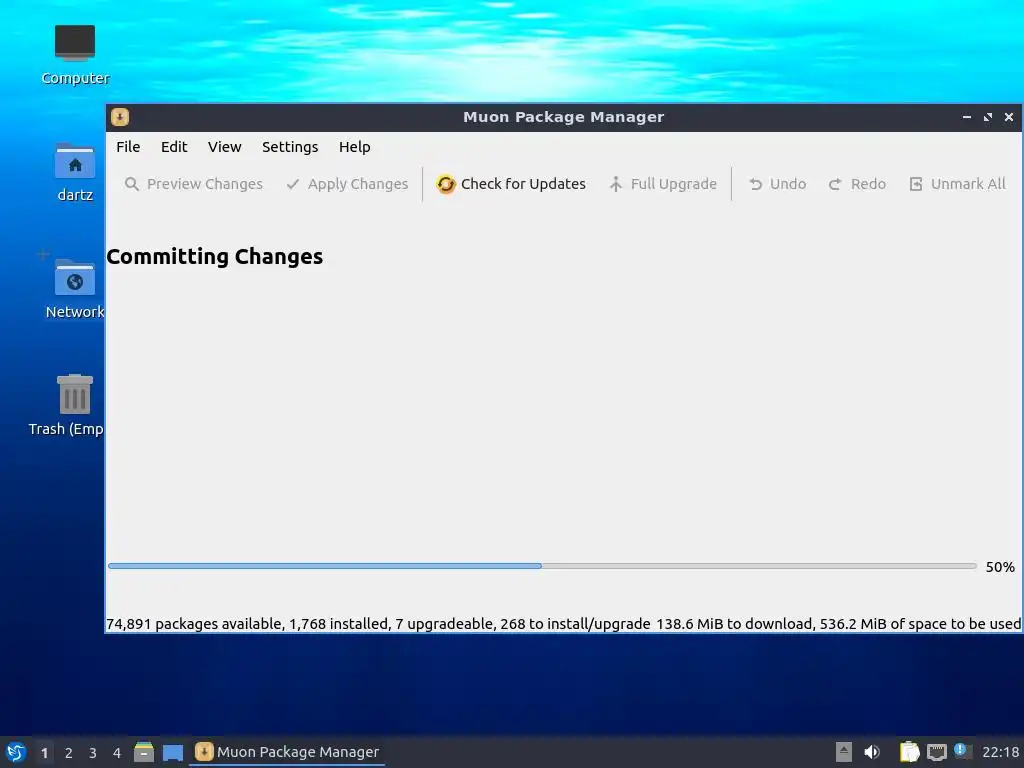Open the File menu

pyautogui.click(x=128, y=147)
